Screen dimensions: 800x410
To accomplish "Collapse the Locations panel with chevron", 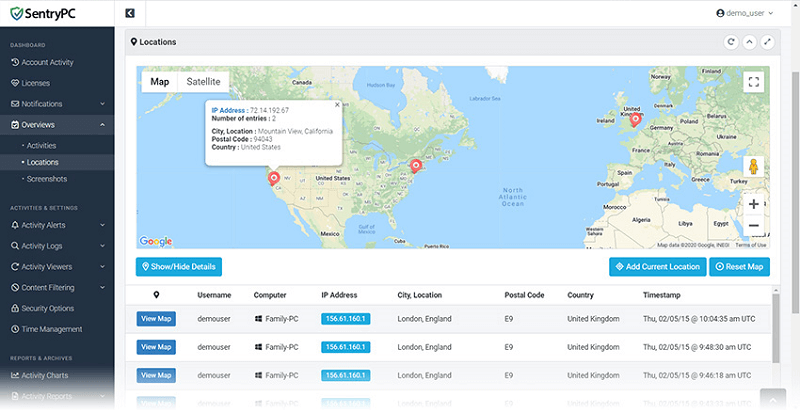I will [x=749, y=42].
